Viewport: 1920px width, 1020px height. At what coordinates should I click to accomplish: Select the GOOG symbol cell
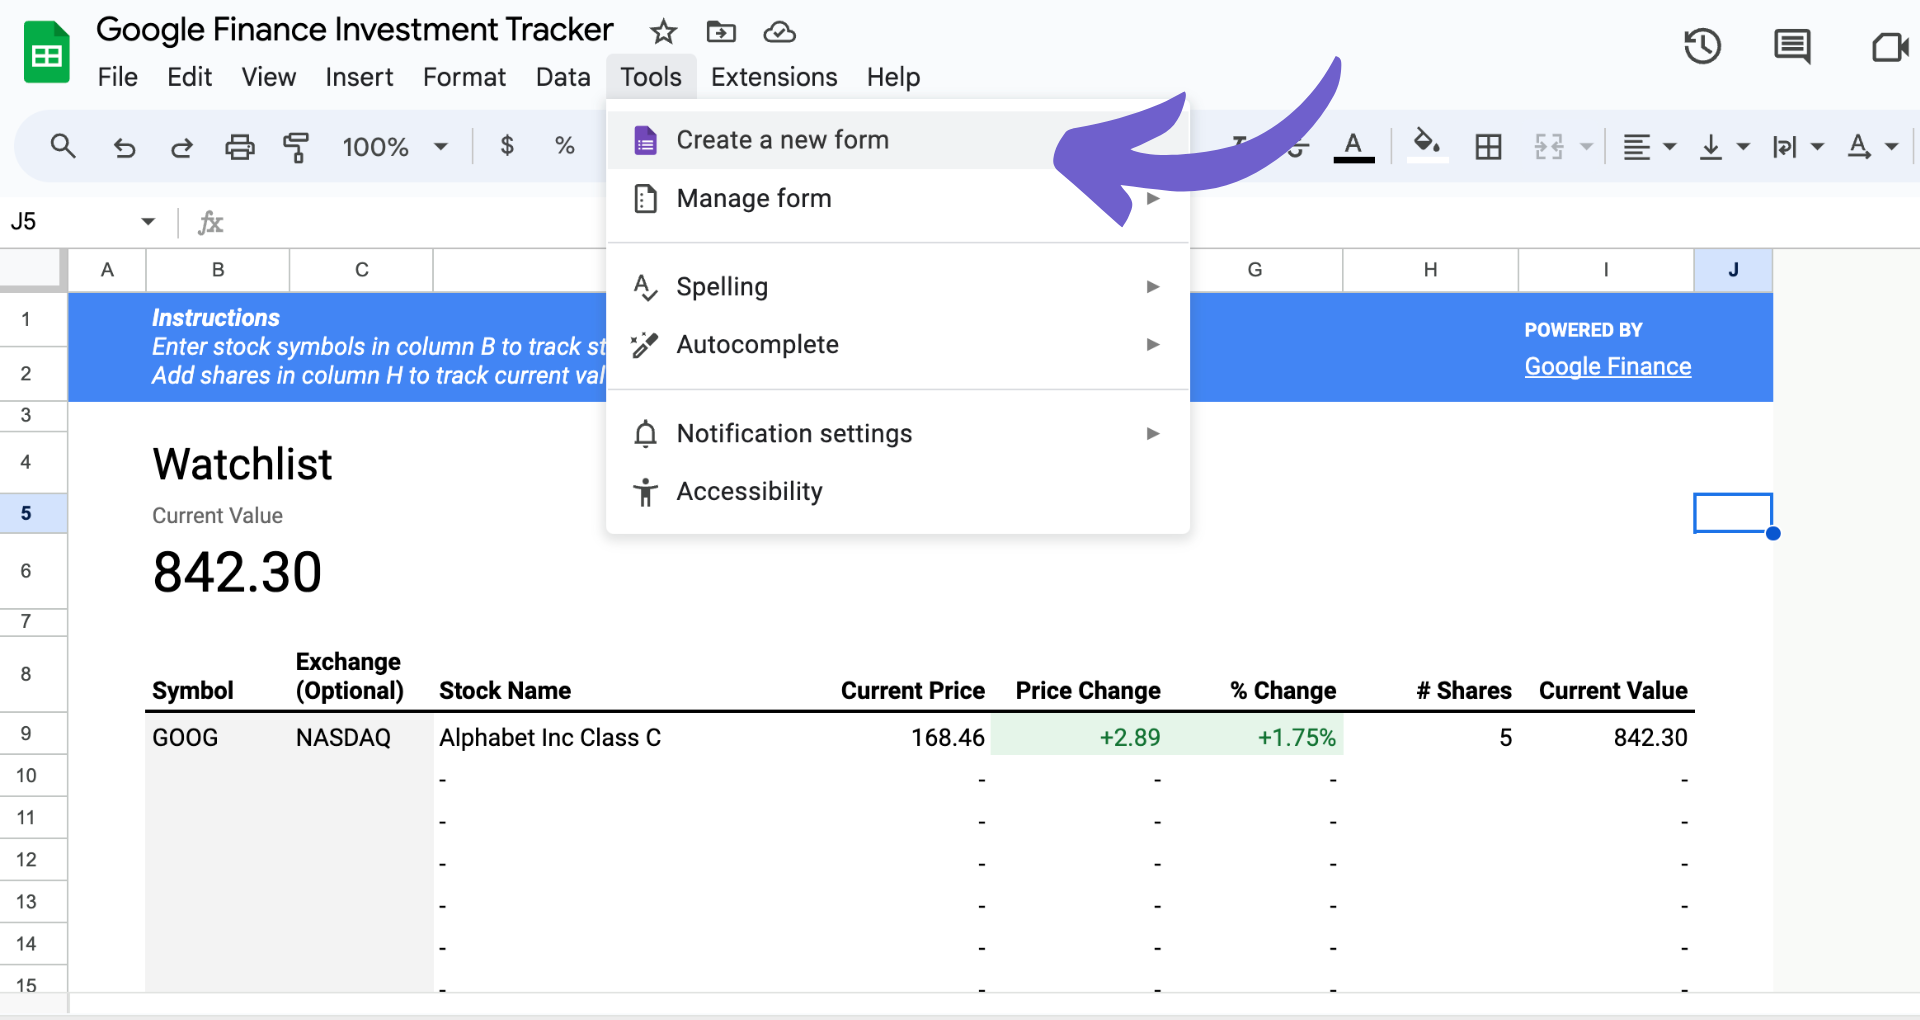[217, 738]
